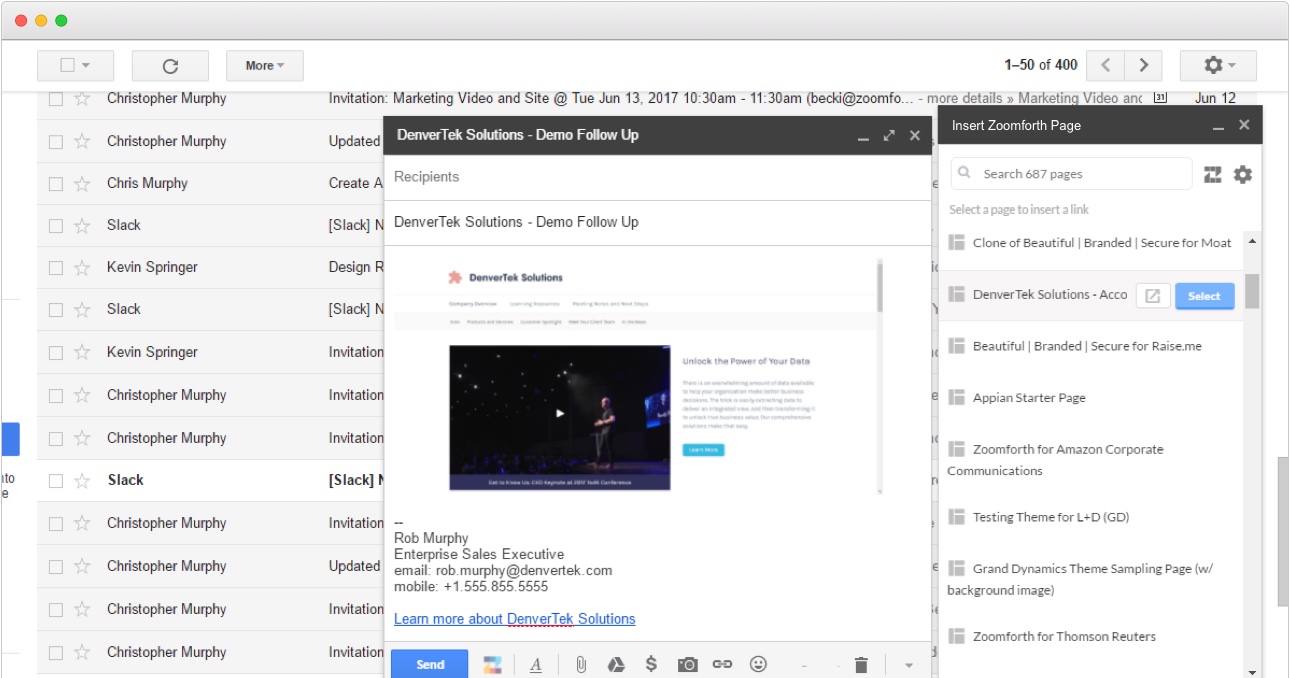Send the DenverTek follow up email
The height and width of the screenshot is (678, 1290).
tap(429, 664)
